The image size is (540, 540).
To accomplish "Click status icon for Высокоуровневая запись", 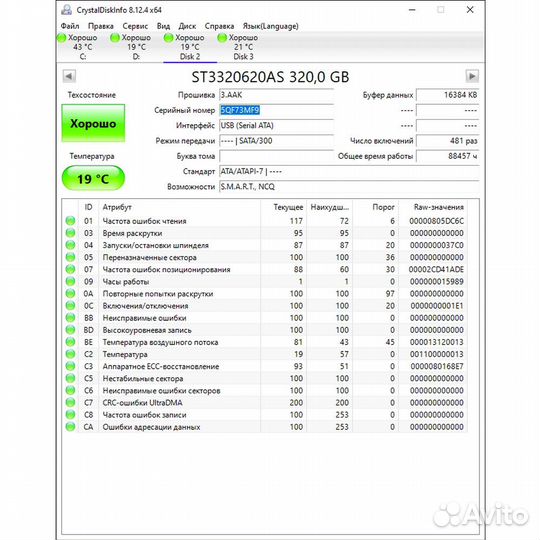I will pyautogui.click(x=70, y=330).
